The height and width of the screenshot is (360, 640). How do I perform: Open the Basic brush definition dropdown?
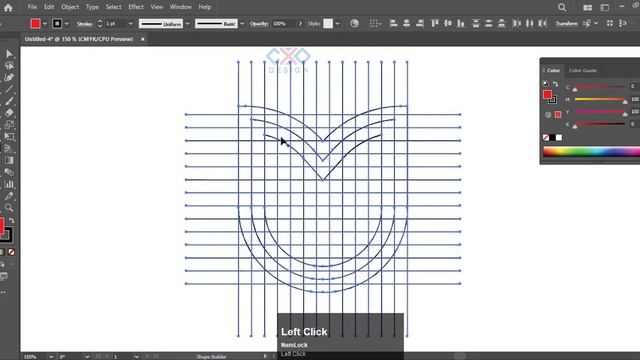(242, 24)
